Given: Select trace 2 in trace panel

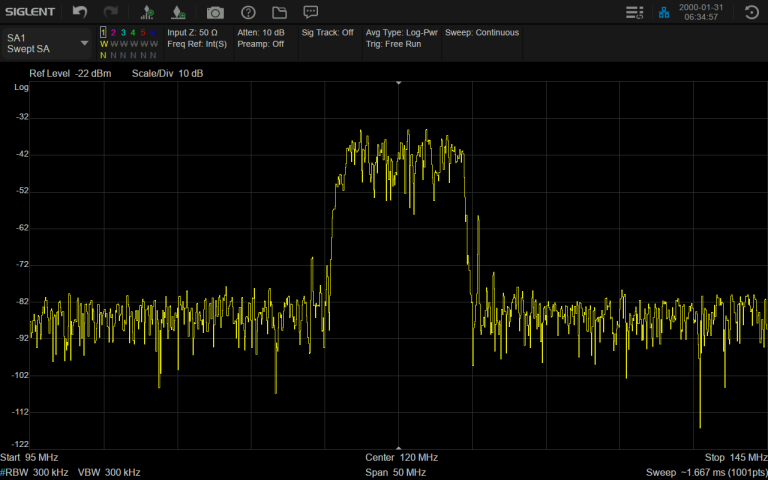Looking at the screenshot, I should click(113, 32).
